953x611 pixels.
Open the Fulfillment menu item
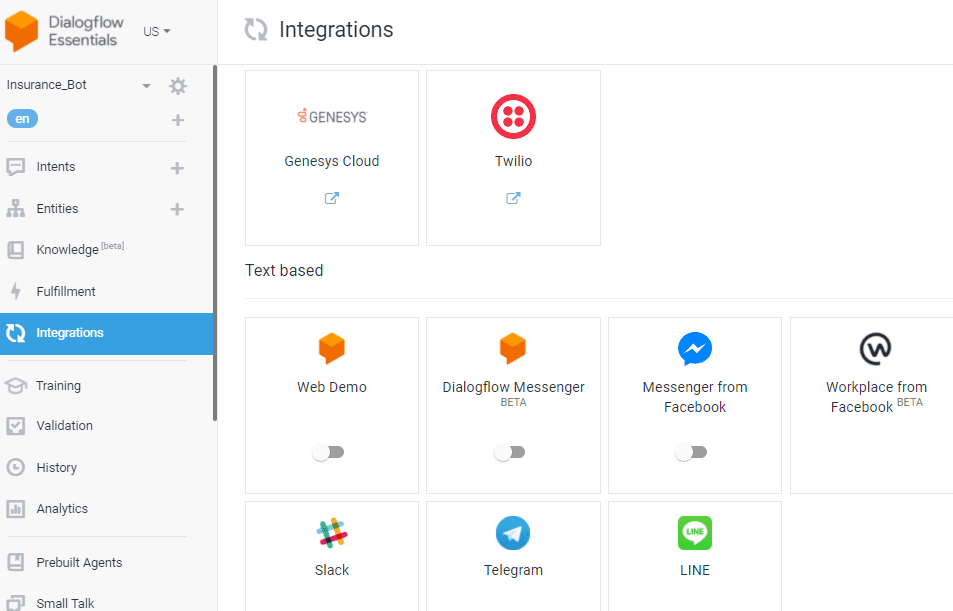pyautogui.click(x=66, y=291)
